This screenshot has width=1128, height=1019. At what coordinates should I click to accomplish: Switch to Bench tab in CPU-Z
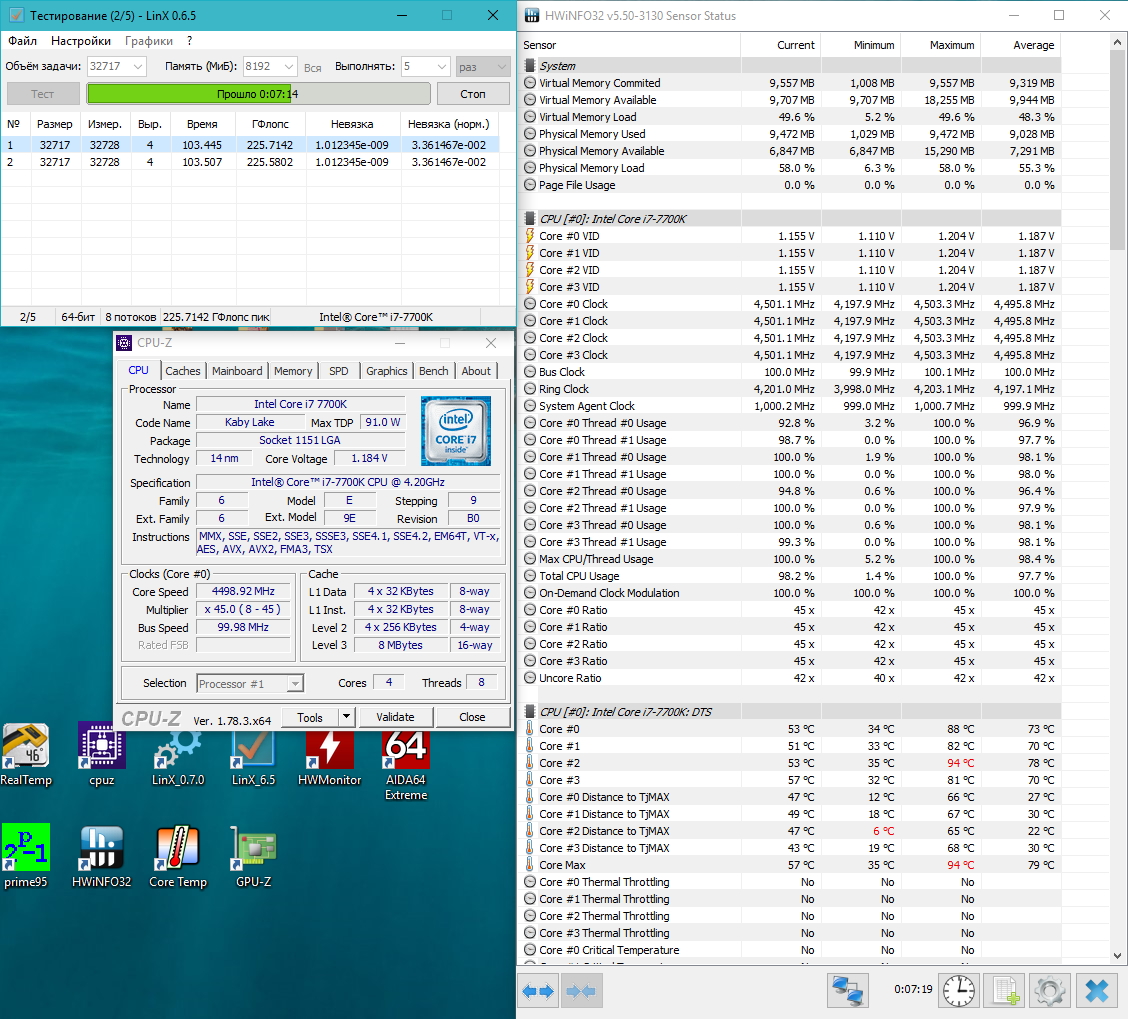tap(433, 371)
